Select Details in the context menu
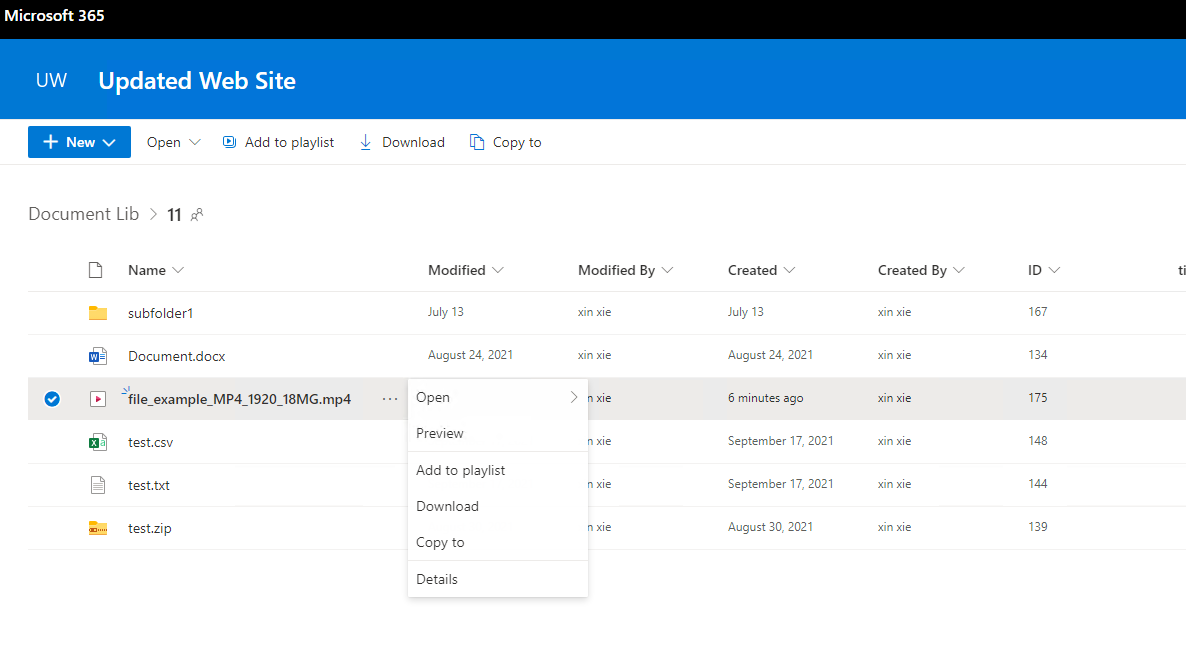 click(x=437, y=578)
